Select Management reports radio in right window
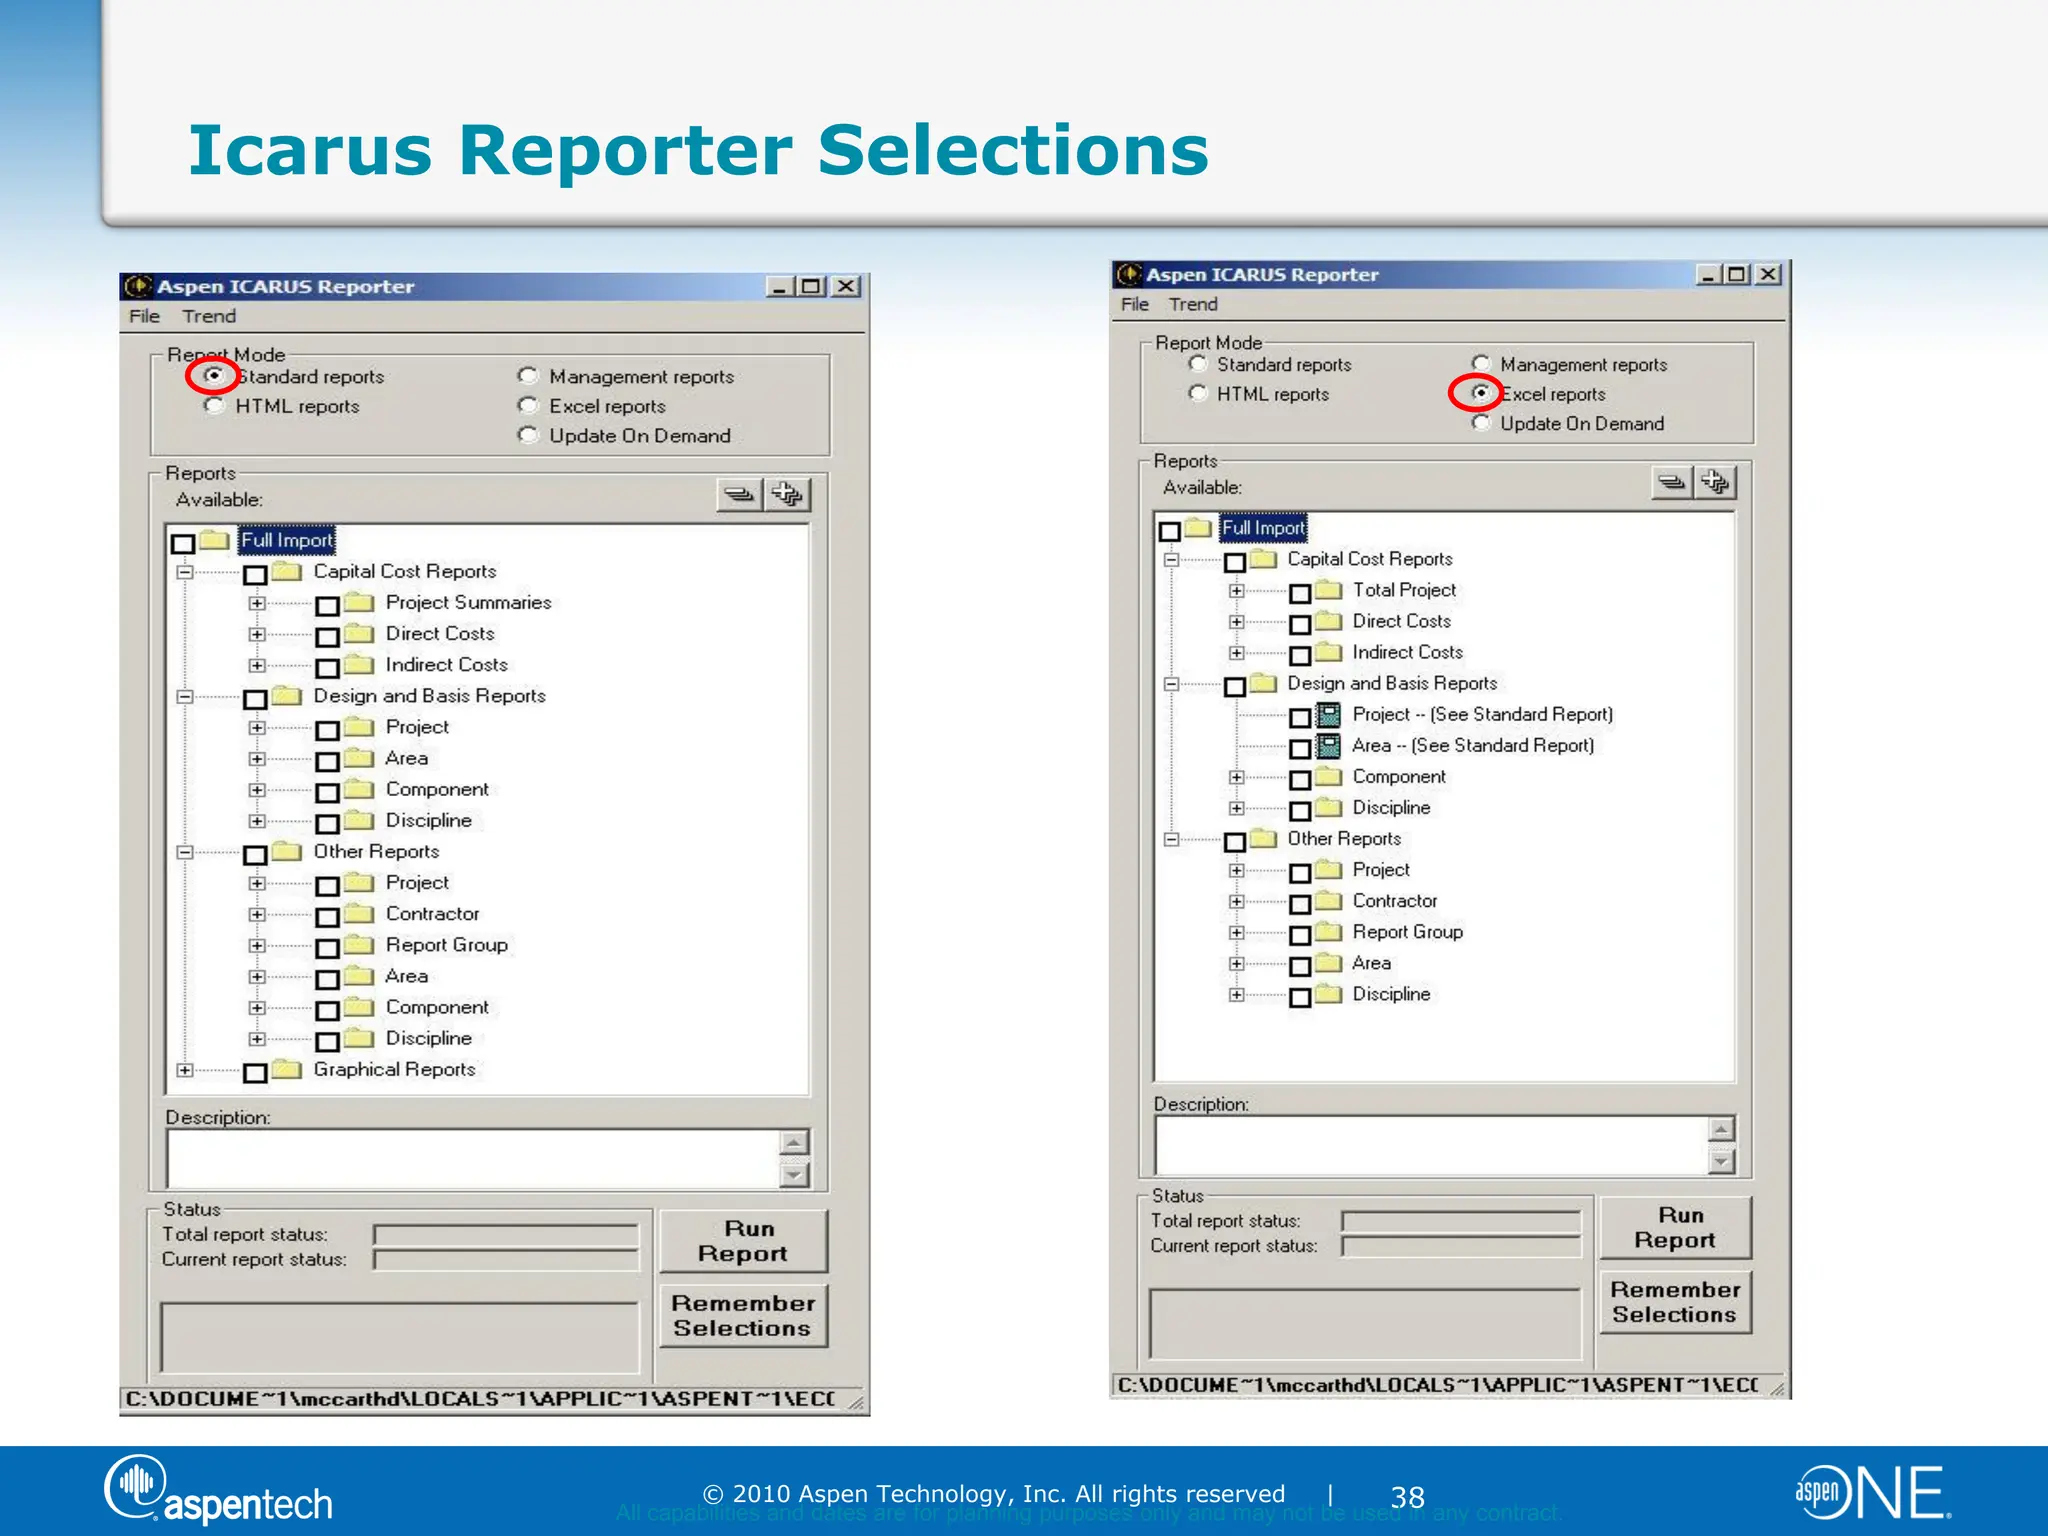This screenshot has width=2048, height=1536. (1481, 364)
